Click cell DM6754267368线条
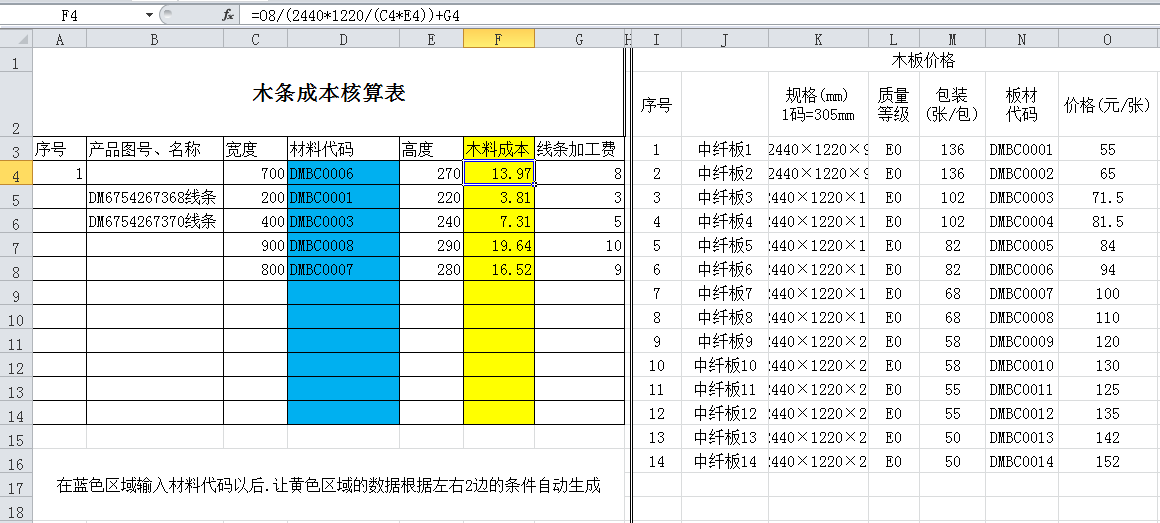 point(154,198)
